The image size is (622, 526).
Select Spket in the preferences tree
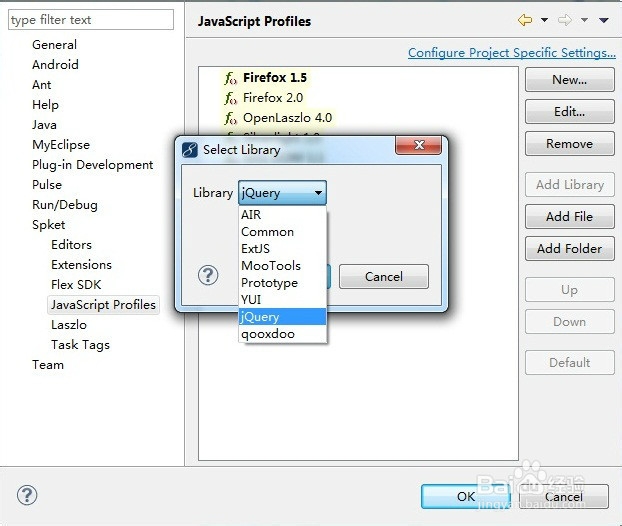tap(48, 225)
